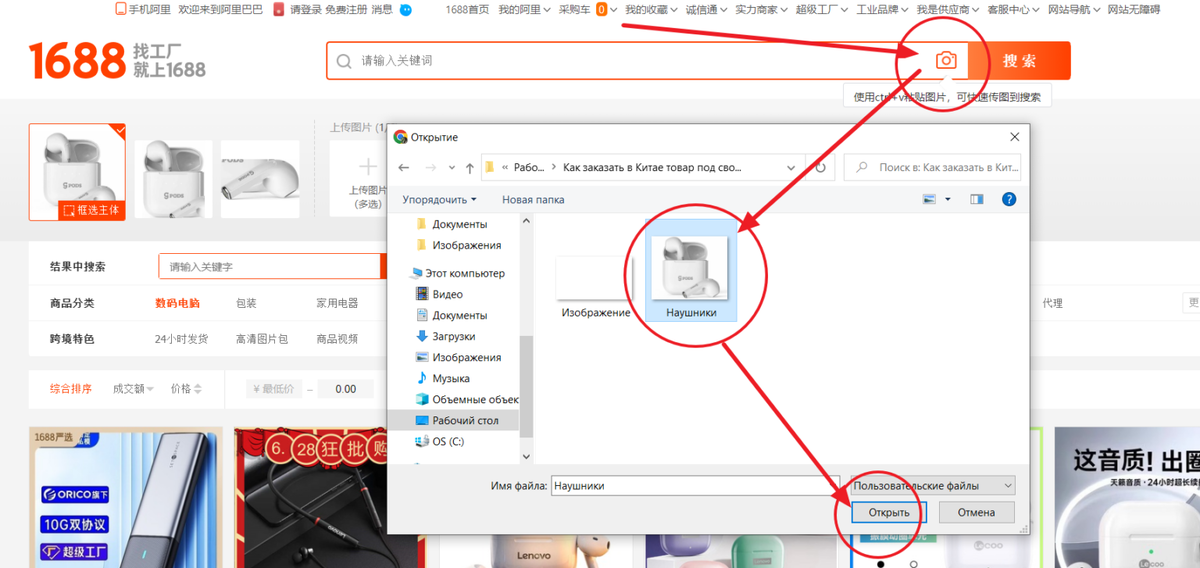Click the Refresh icon in file dialog
Screen dimensions: 1200x568
point(820,167)
